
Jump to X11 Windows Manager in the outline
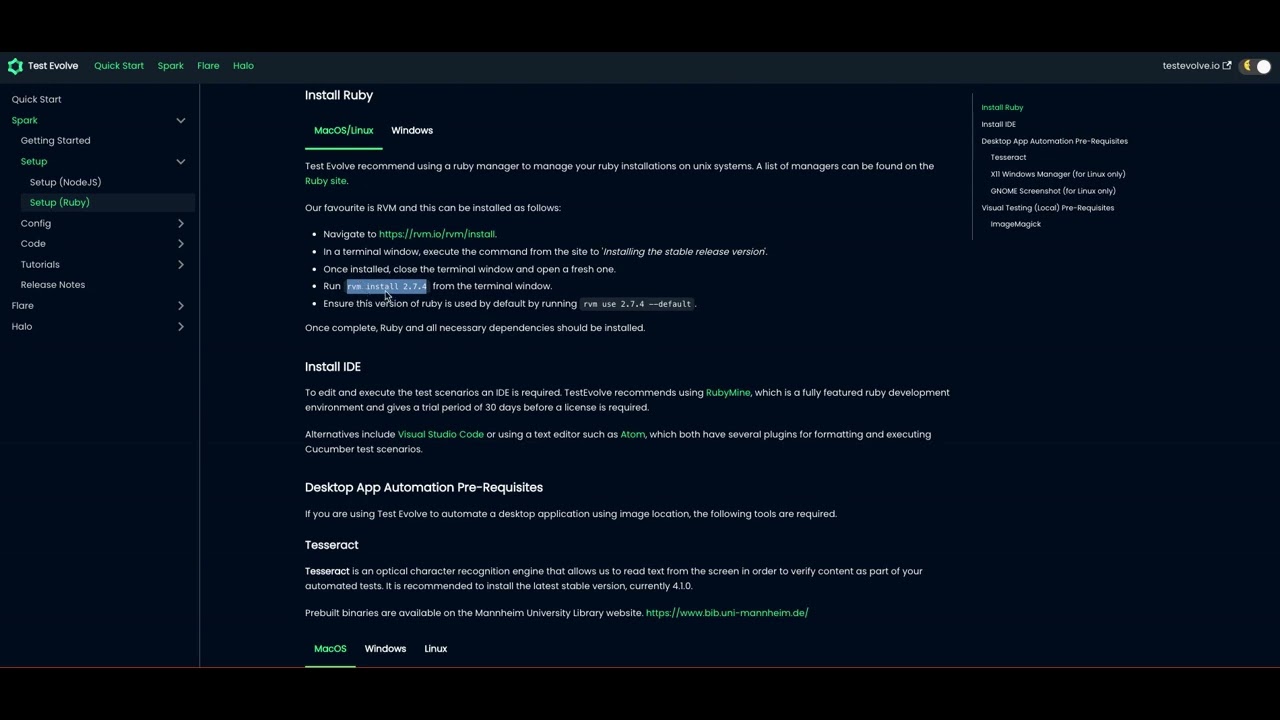point(1058,174)
